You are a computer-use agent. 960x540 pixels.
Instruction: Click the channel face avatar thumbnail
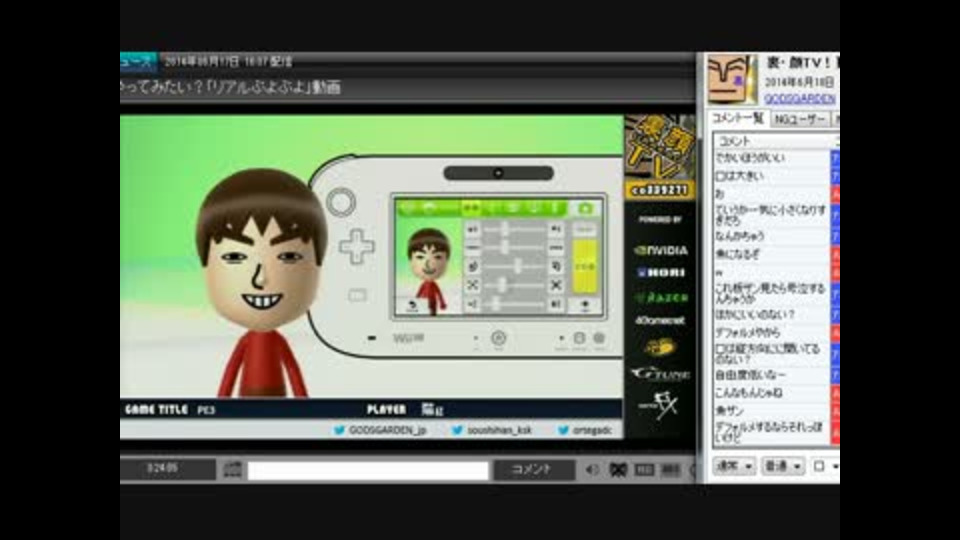[731, 79]
